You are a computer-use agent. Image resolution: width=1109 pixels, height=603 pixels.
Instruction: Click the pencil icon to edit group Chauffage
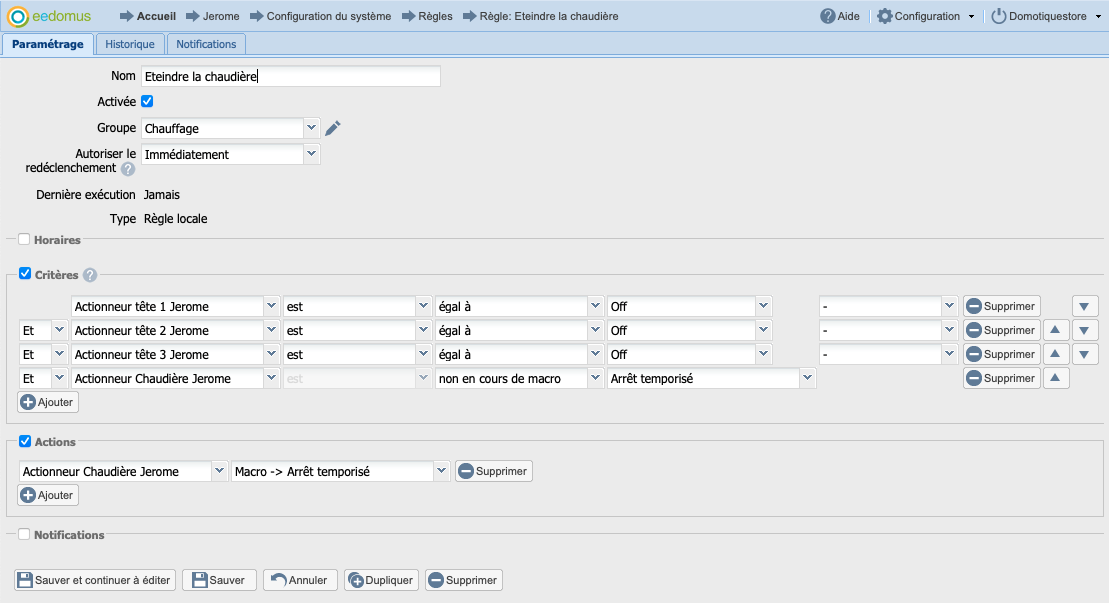334,128
